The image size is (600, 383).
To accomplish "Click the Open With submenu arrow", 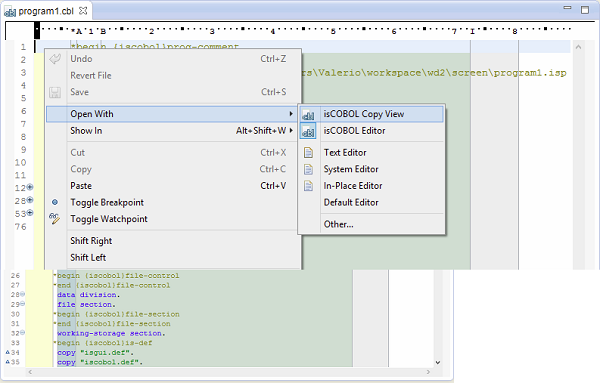I will point(291,114).
